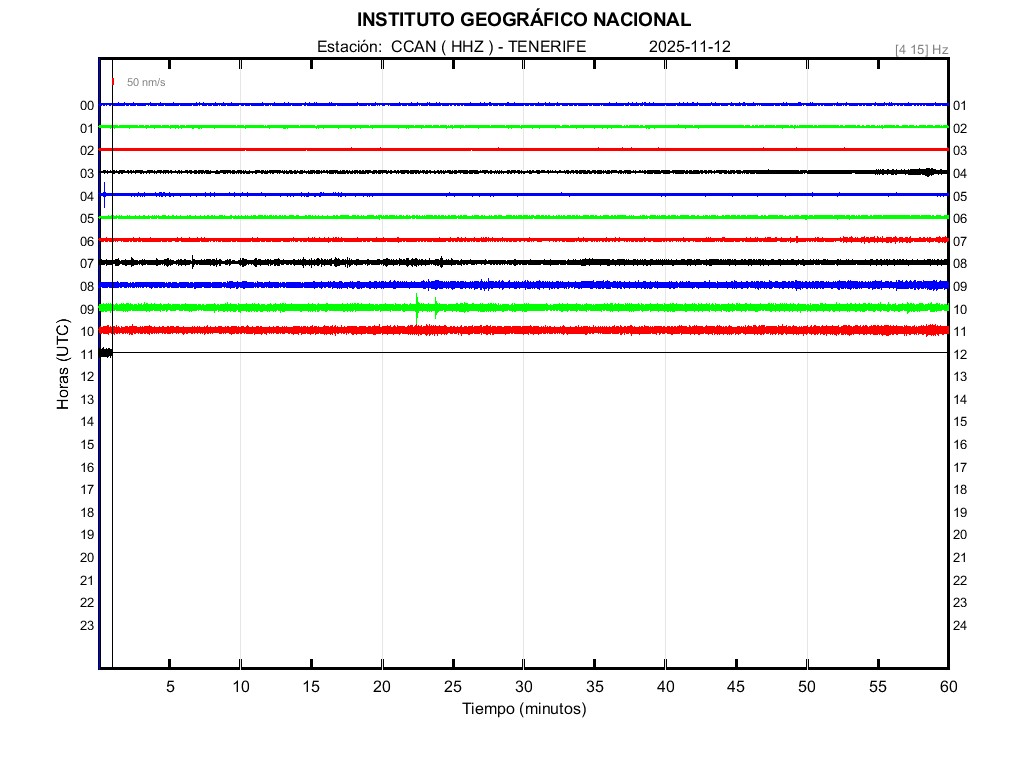Screen dimensions: 1024x768
Task: Click the short black trace at hour 11
Action: [x=106, y=352]
